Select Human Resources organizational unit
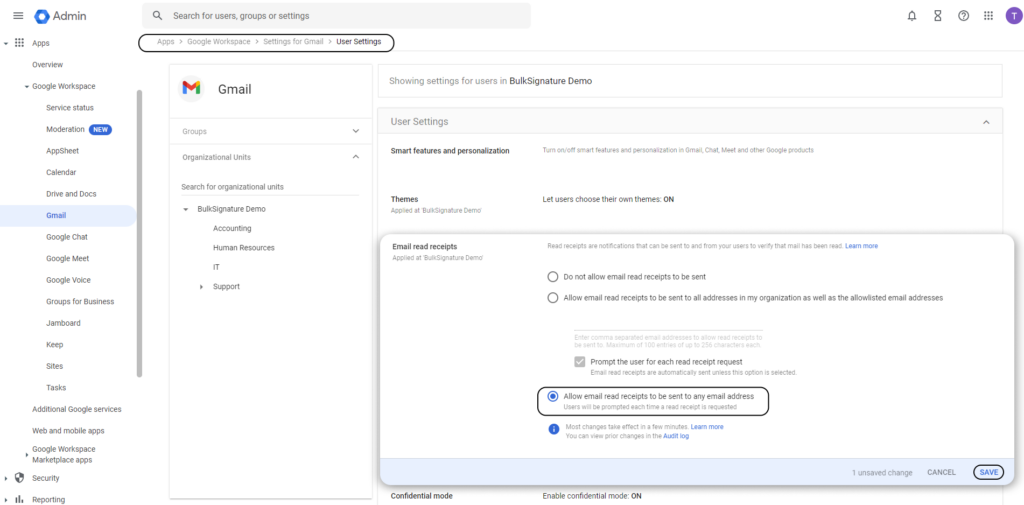 click(x=244, y=248)
